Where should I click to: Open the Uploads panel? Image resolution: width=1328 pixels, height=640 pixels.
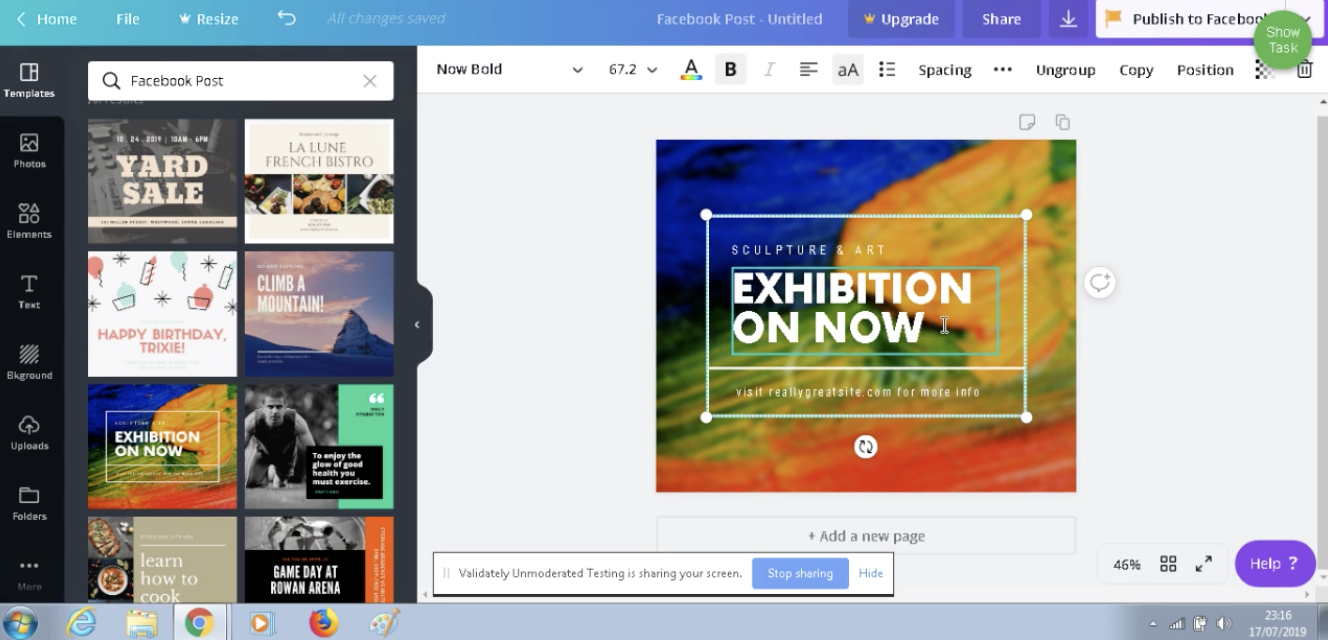coord(29,432)
